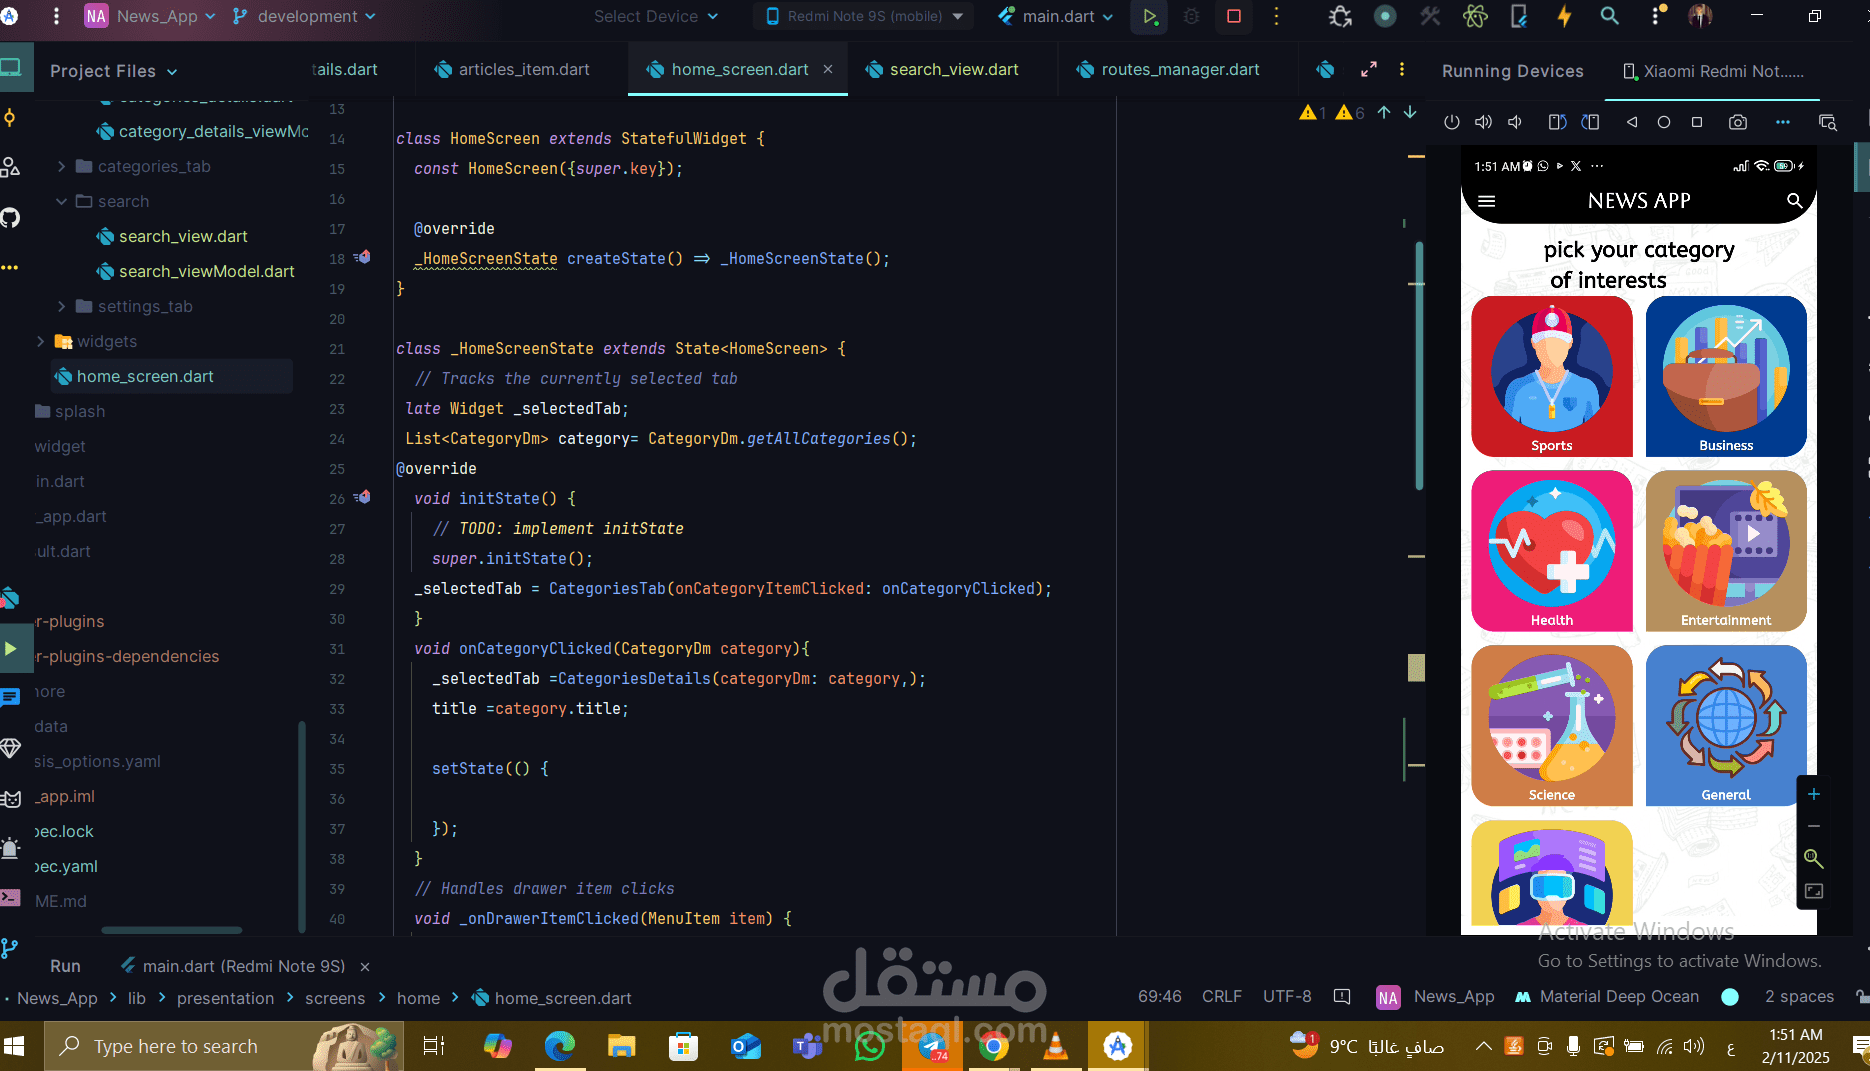Expand the settings_tab folder
The image size is (1870, 1071).
62,306
